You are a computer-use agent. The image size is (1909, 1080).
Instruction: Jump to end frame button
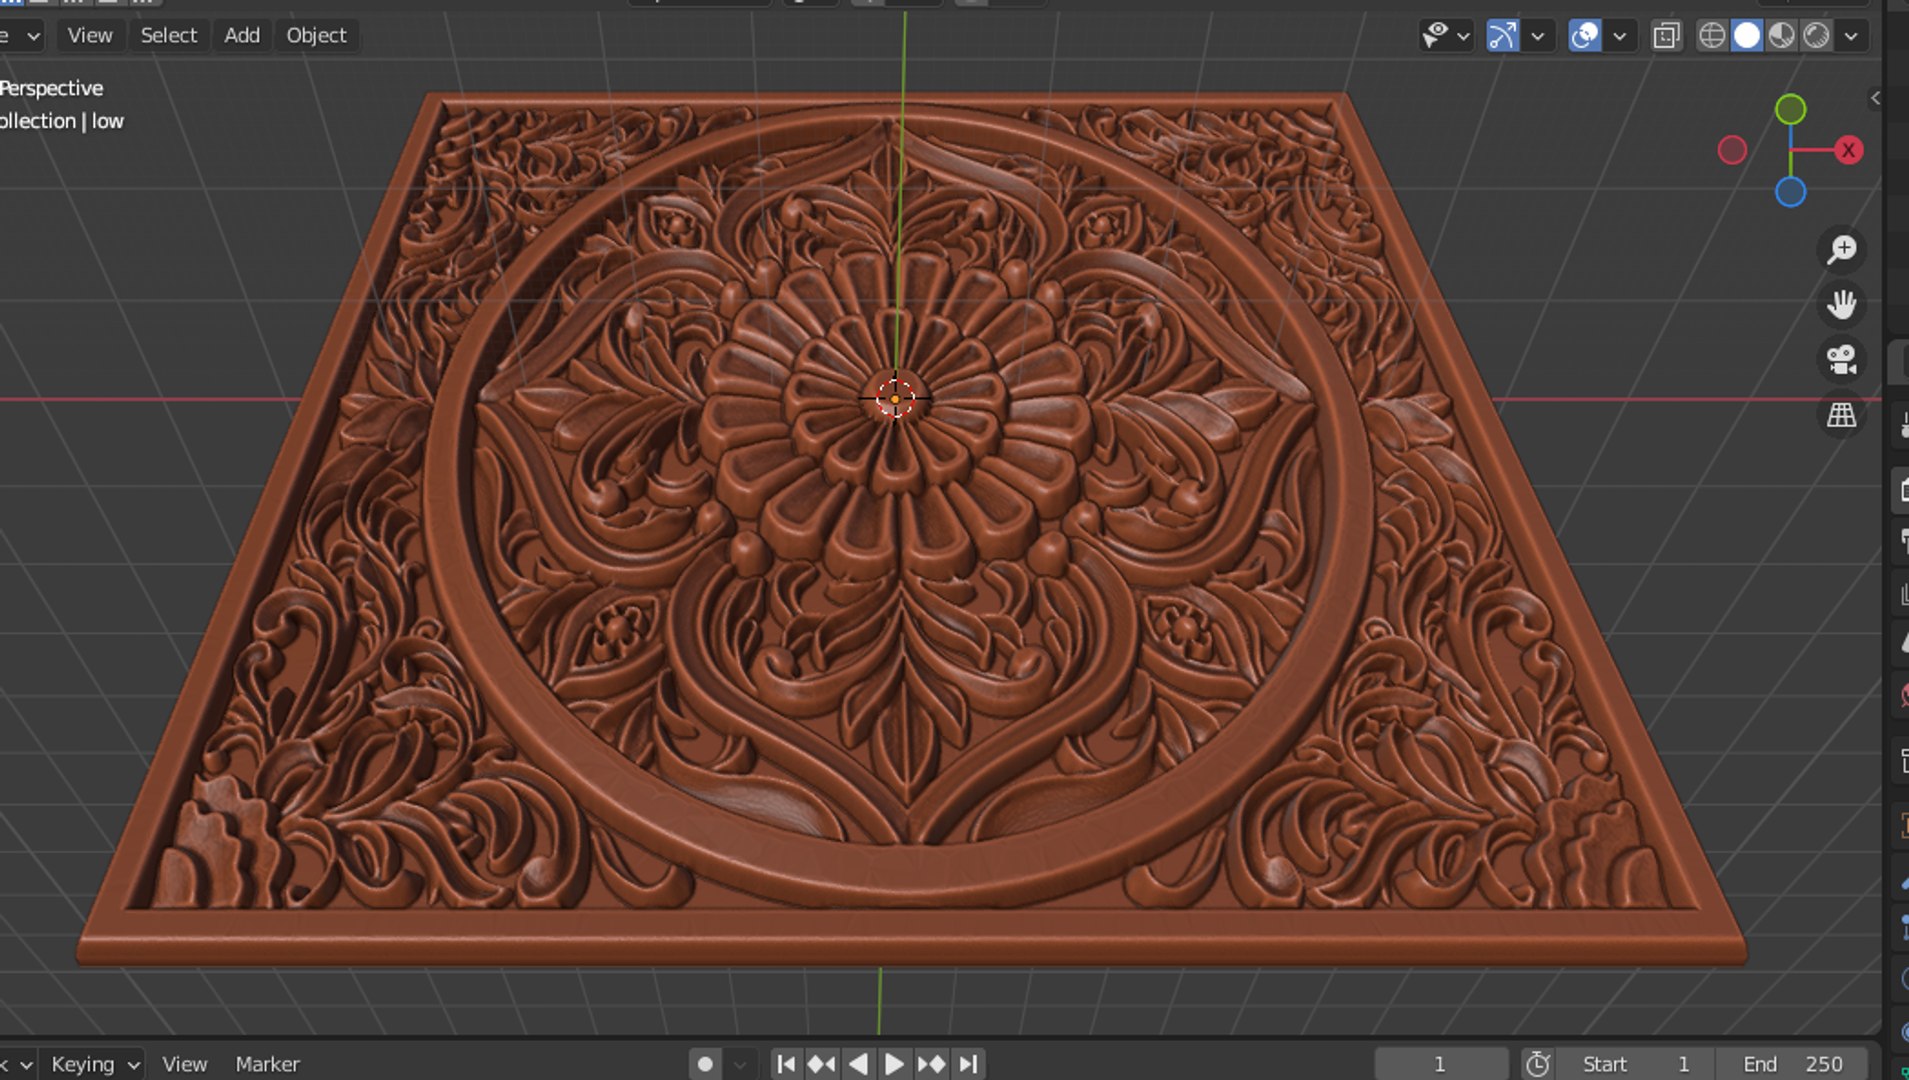[x=968, y=1064]
